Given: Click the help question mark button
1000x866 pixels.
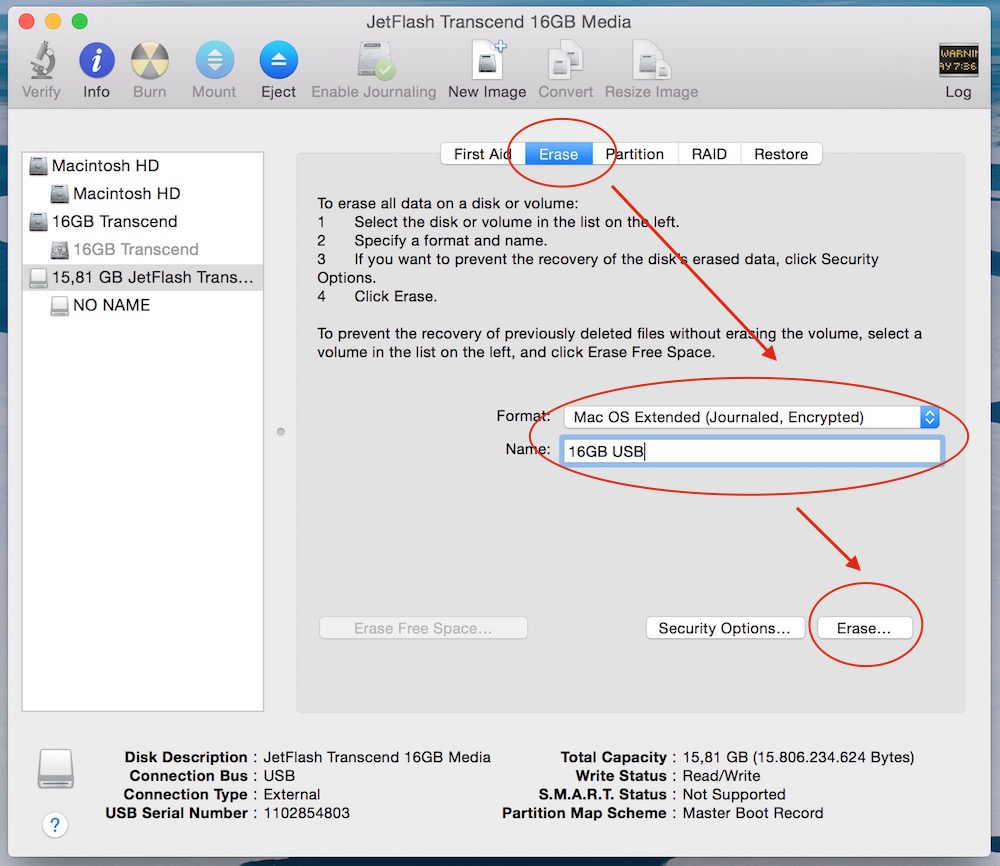Looking at the screenshot, I should coord(55,825).
